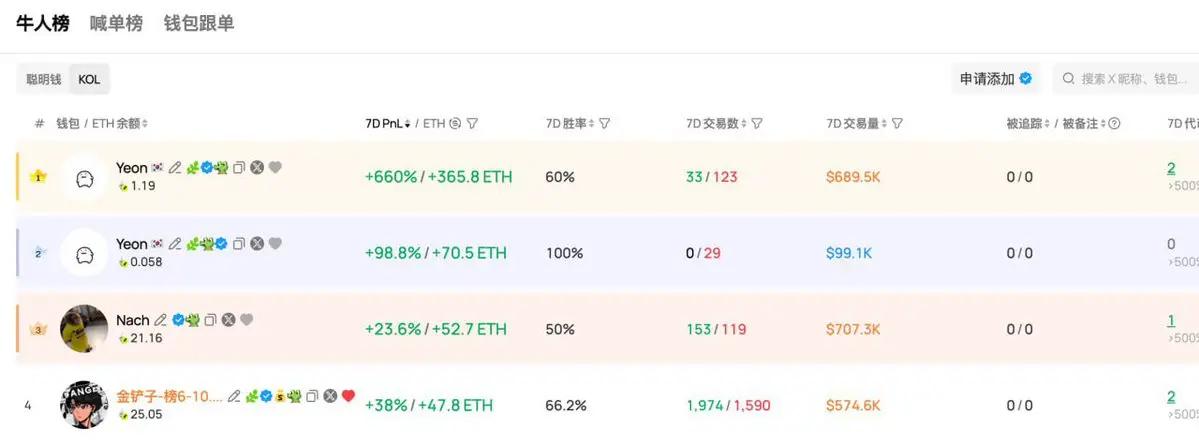
Task: Click the 153 / 119 trade count
Action: click(716, 330)
